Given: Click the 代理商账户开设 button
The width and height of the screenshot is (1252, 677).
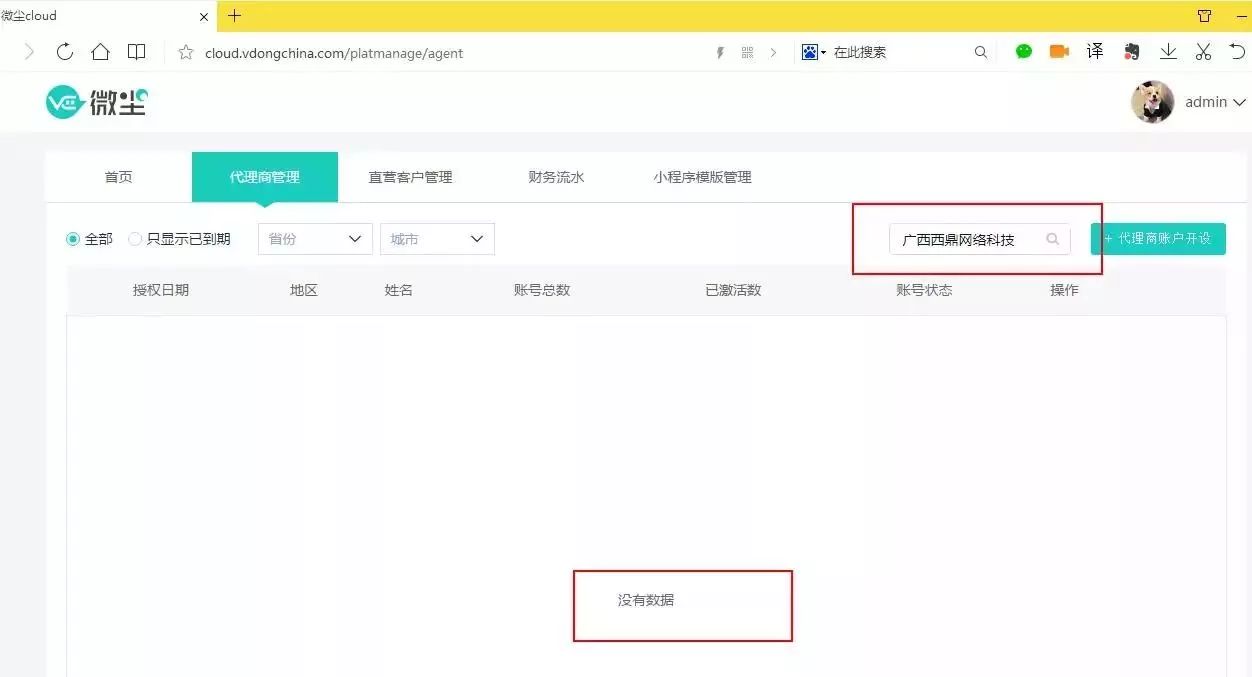Looking at the screenshot, I should [1158, 239].
